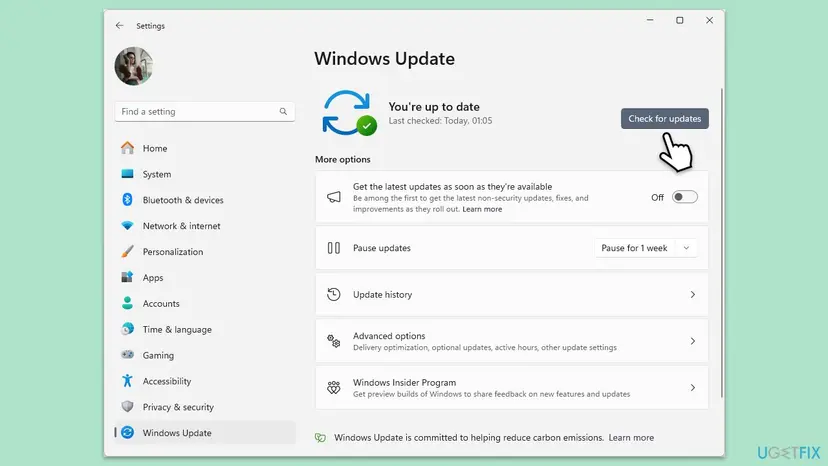828x466 pixels.
Task: Click the Bluetooth & devices icon
Action: point(127,200)
